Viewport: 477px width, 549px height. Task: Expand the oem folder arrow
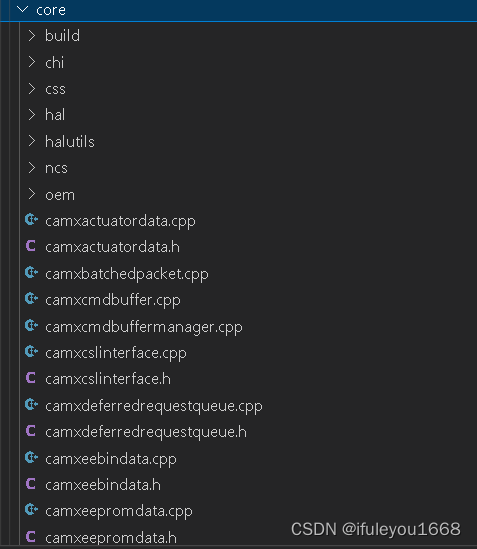point(32,194)
